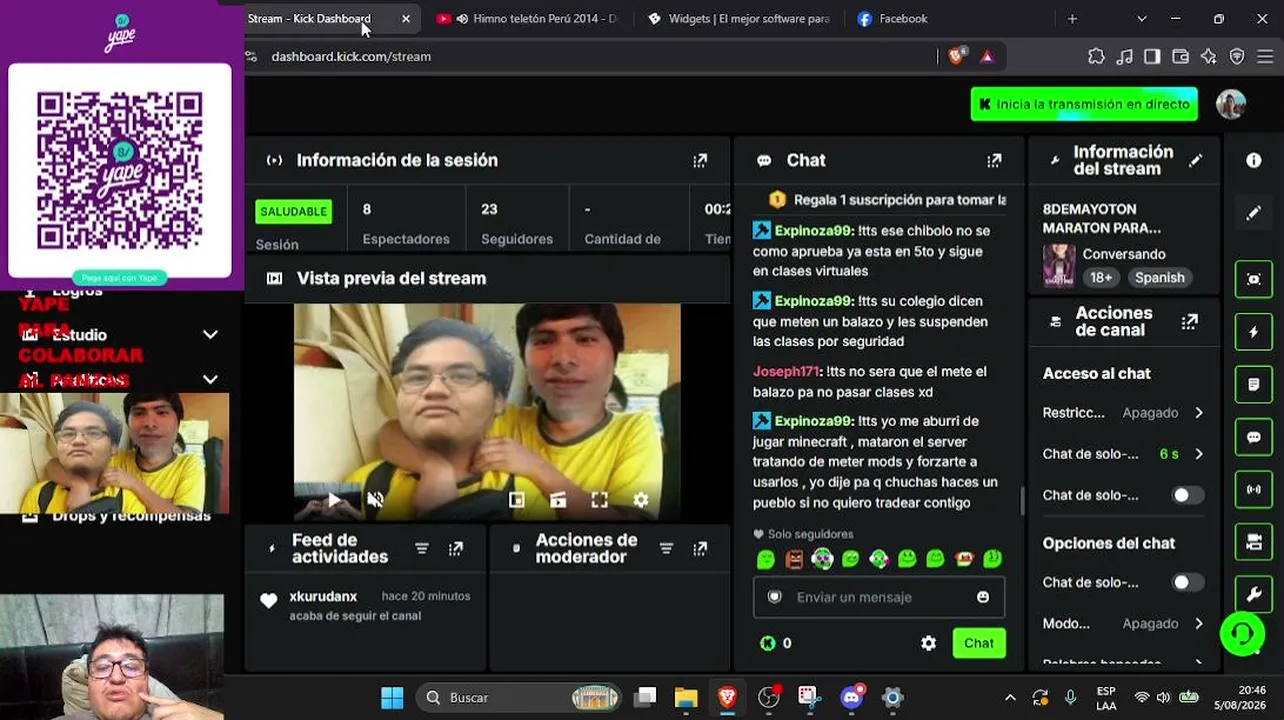
Task: Expand the Chat de solo 6 s option
Action: tap(1123, 453)
